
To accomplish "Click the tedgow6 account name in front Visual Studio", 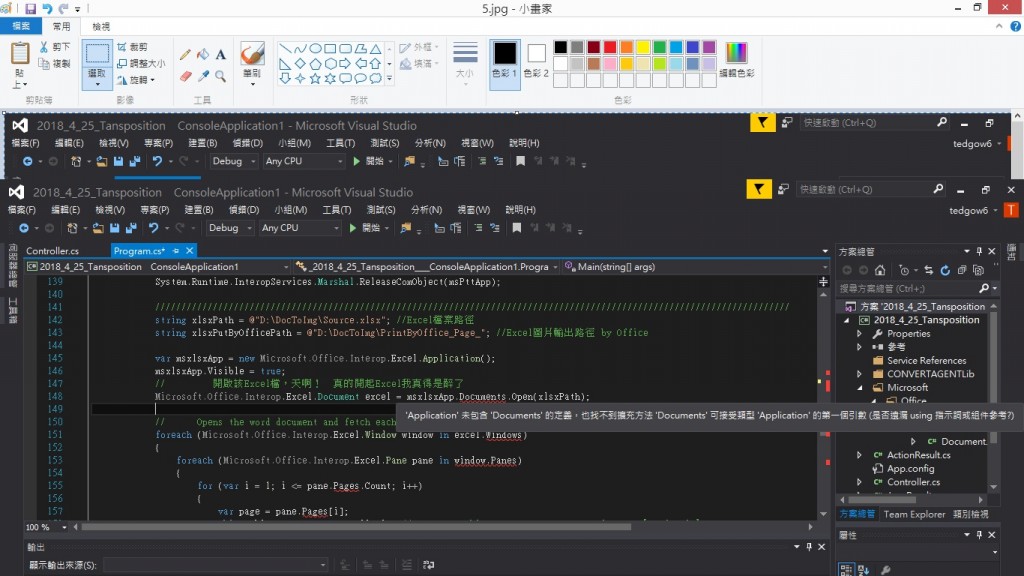I will pos(968,210).
